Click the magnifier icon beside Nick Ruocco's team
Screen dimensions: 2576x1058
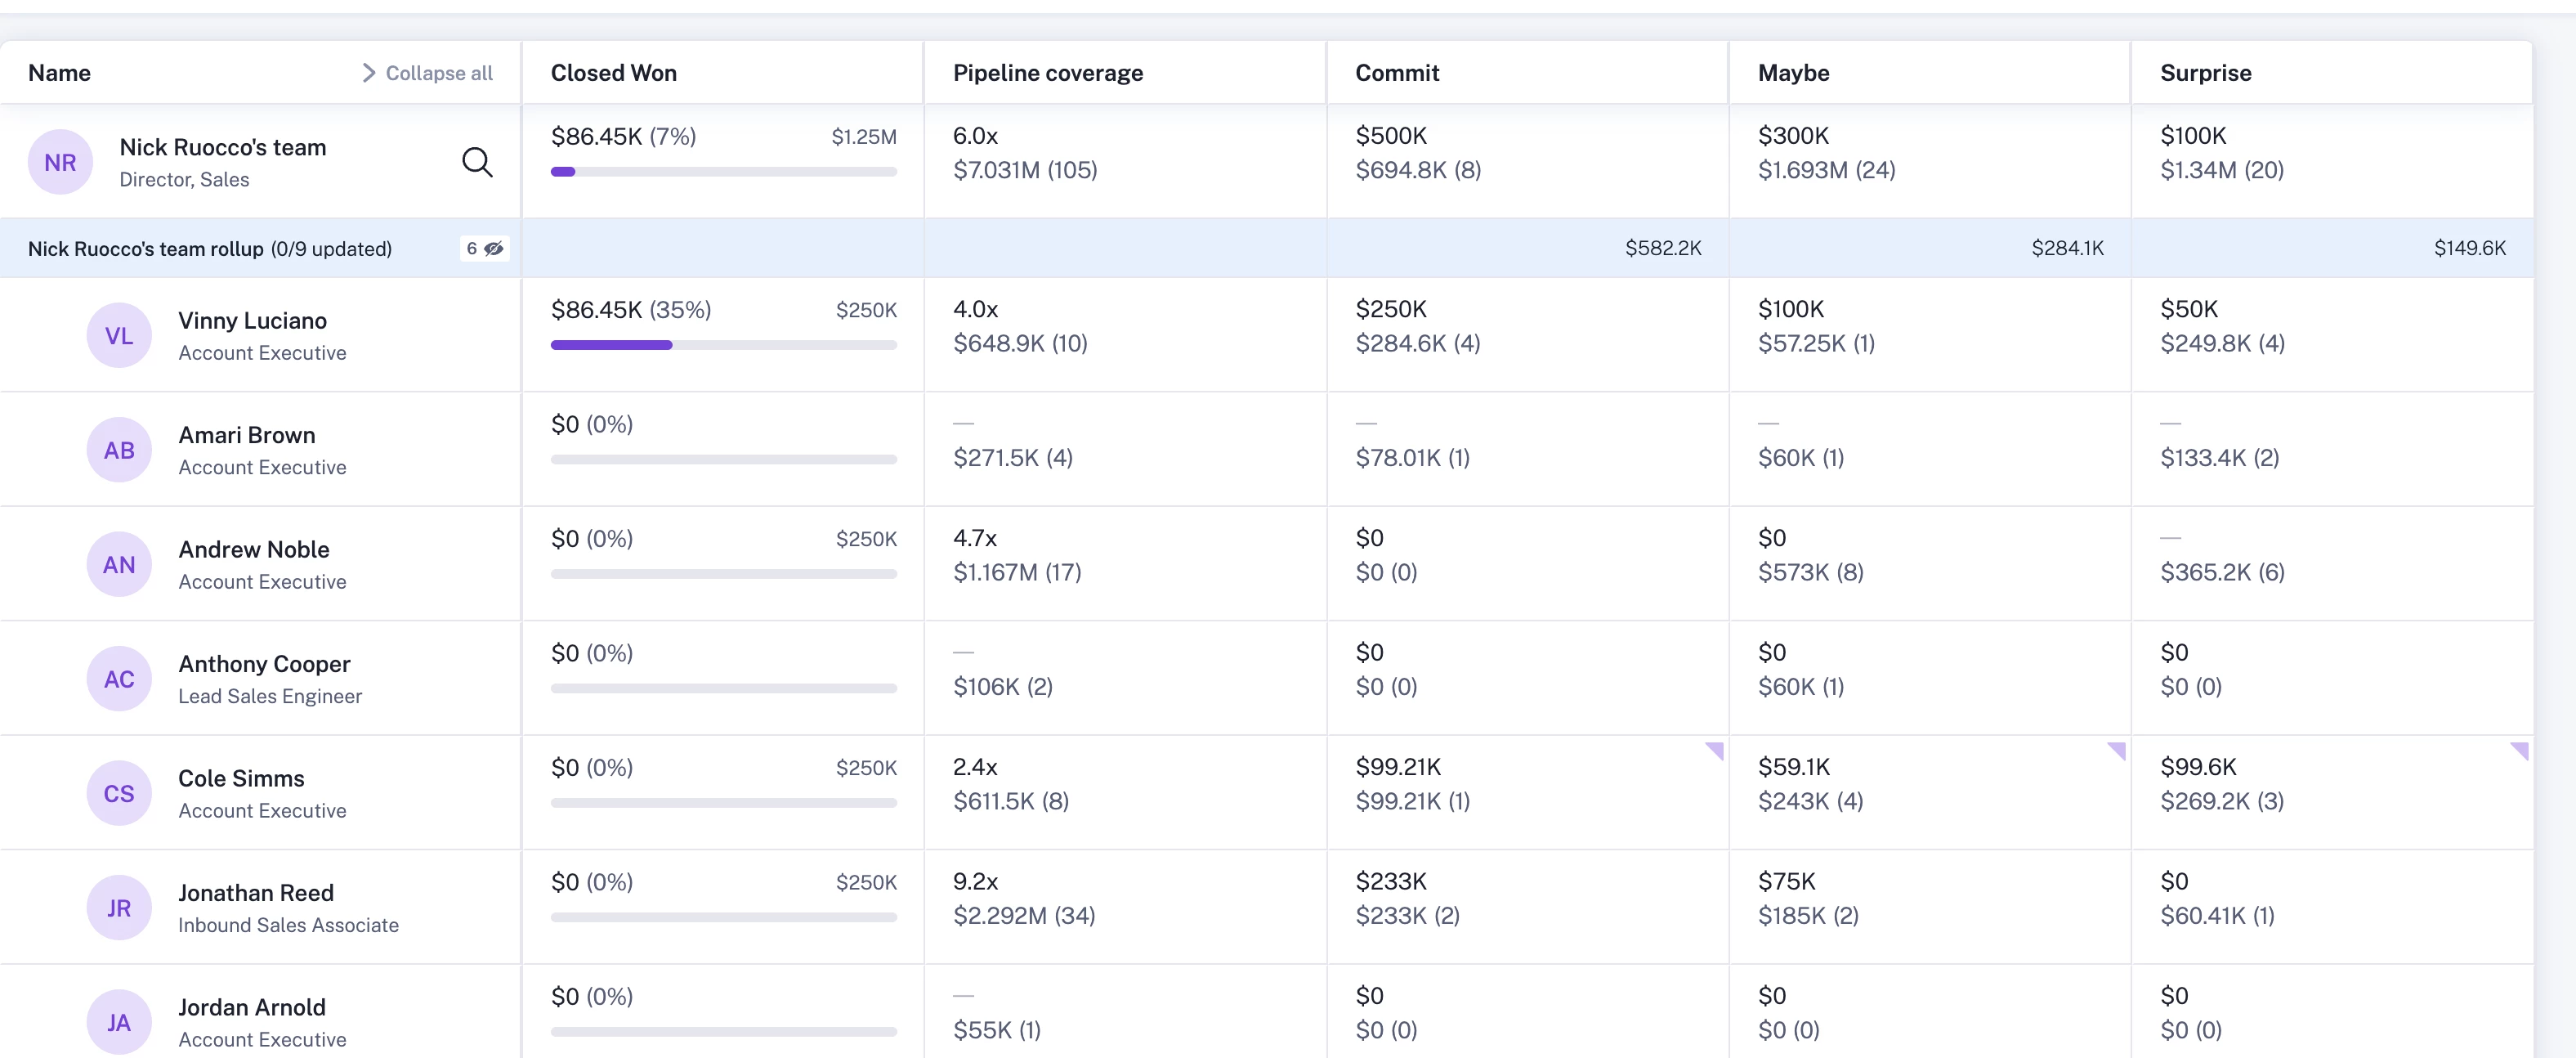click(x=477, y=162)
